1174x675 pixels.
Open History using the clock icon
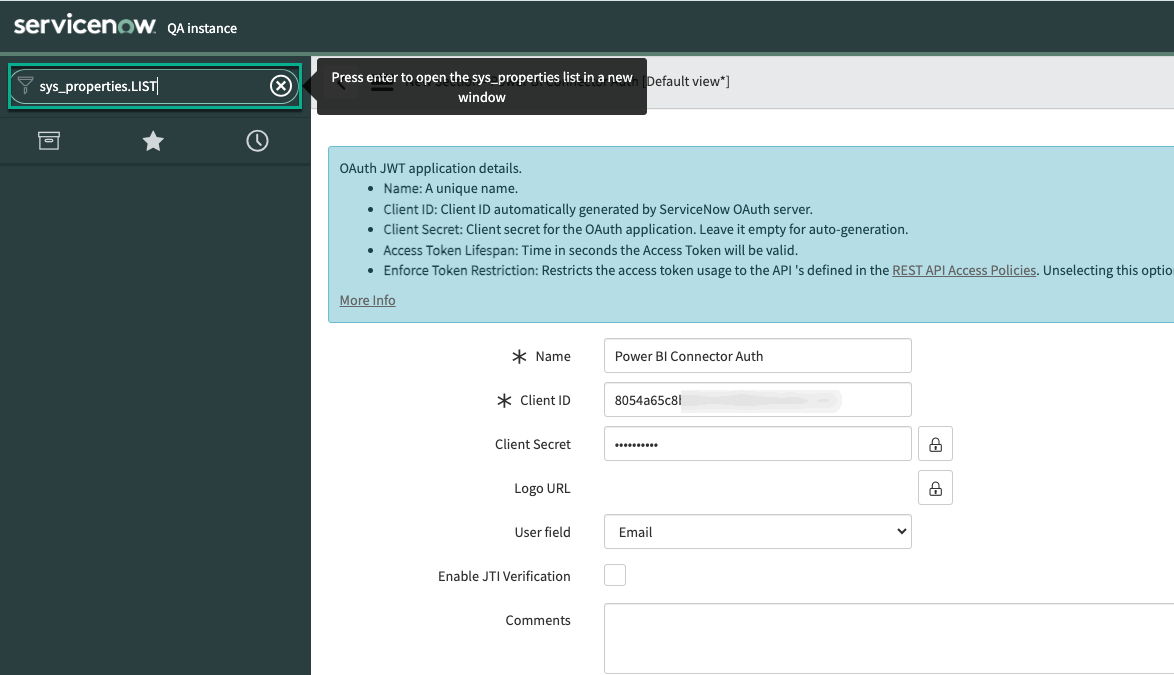257,141
